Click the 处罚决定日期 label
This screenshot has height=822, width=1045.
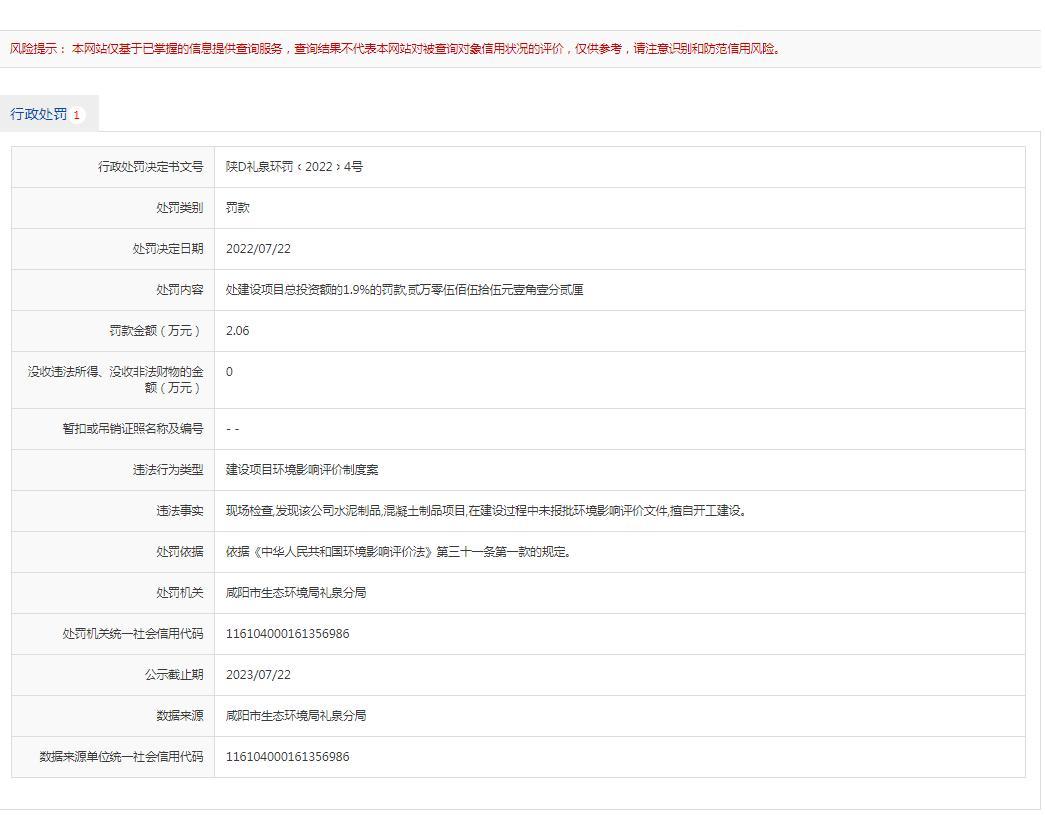tap(168, 249)
